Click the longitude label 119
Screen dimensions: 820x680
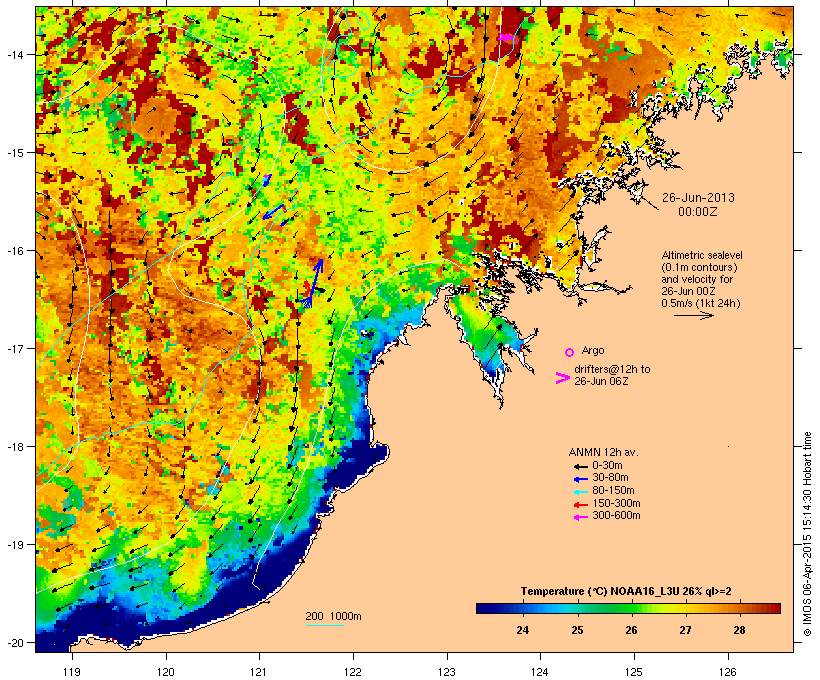72,672
